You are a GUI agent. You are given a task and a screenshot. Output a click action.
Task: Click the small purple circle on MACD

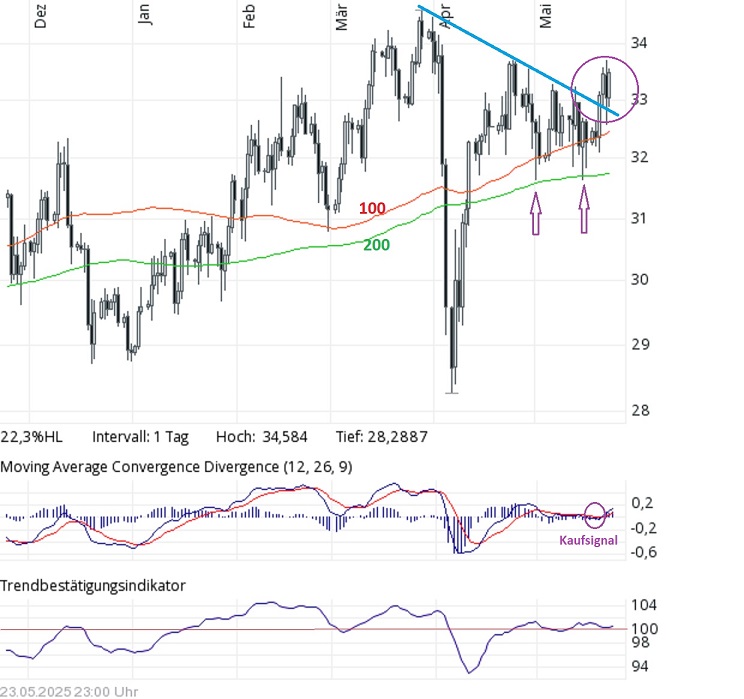(595, 515)
